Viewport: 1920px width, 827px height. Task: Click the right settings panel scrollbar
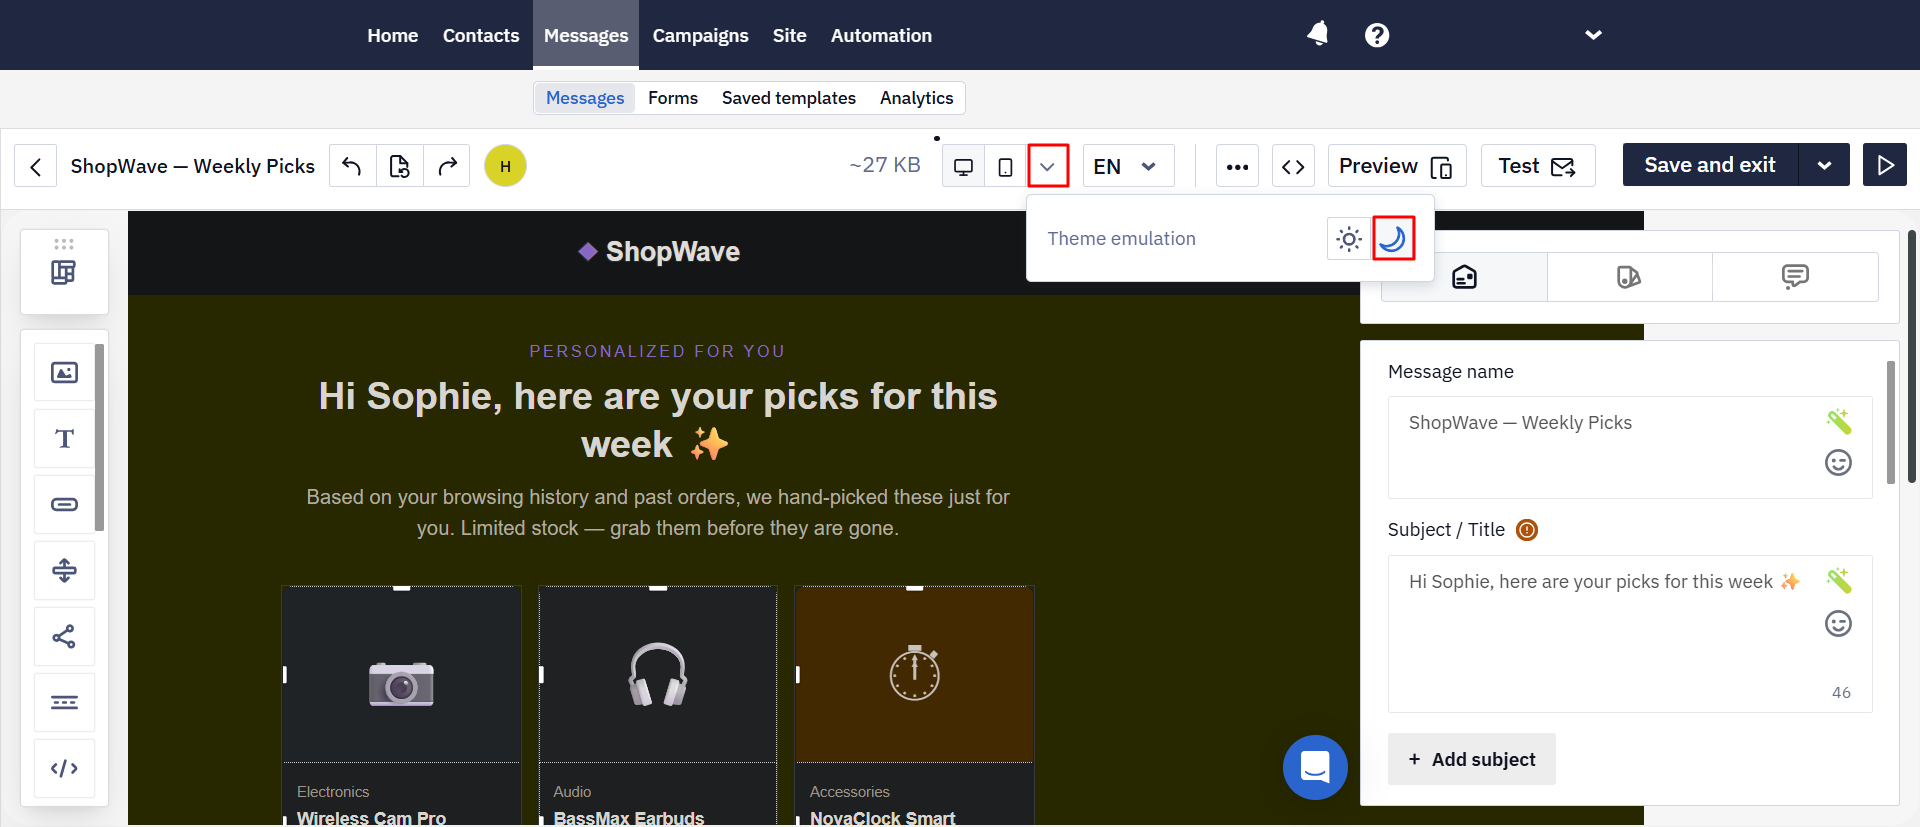point(1890,422)
